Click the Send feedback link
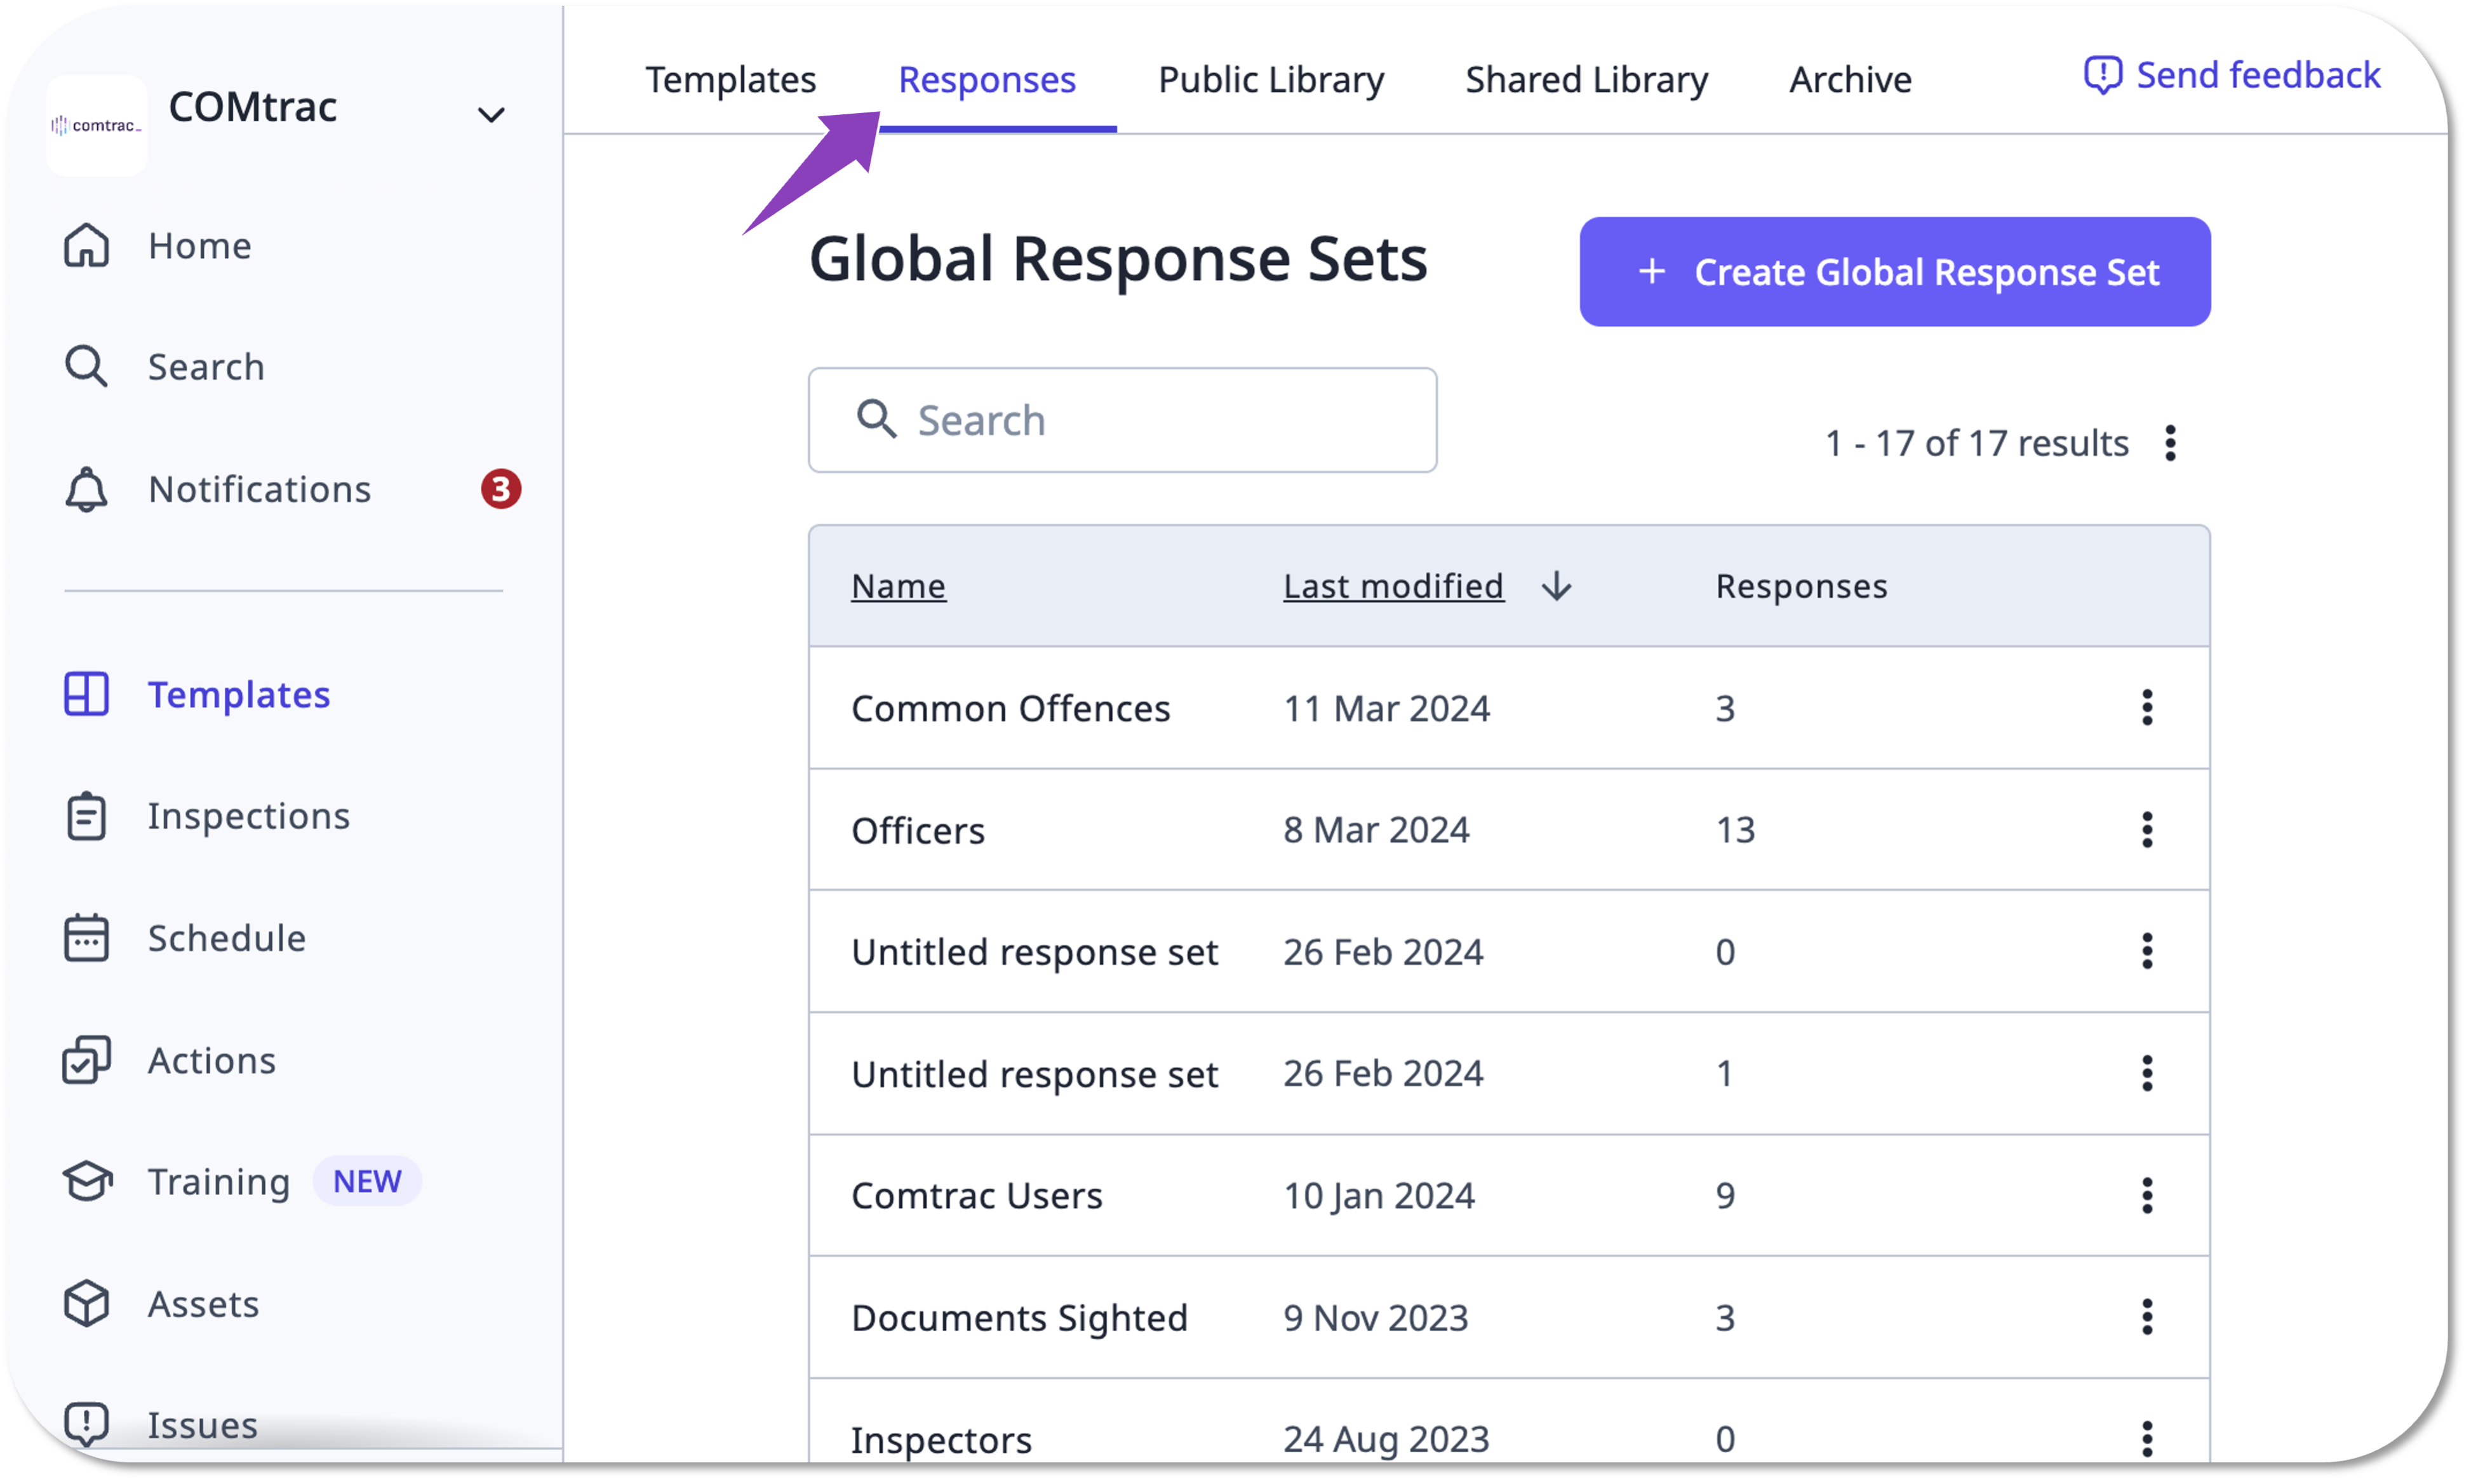2471x1484 pixels. pos(2232,75)
